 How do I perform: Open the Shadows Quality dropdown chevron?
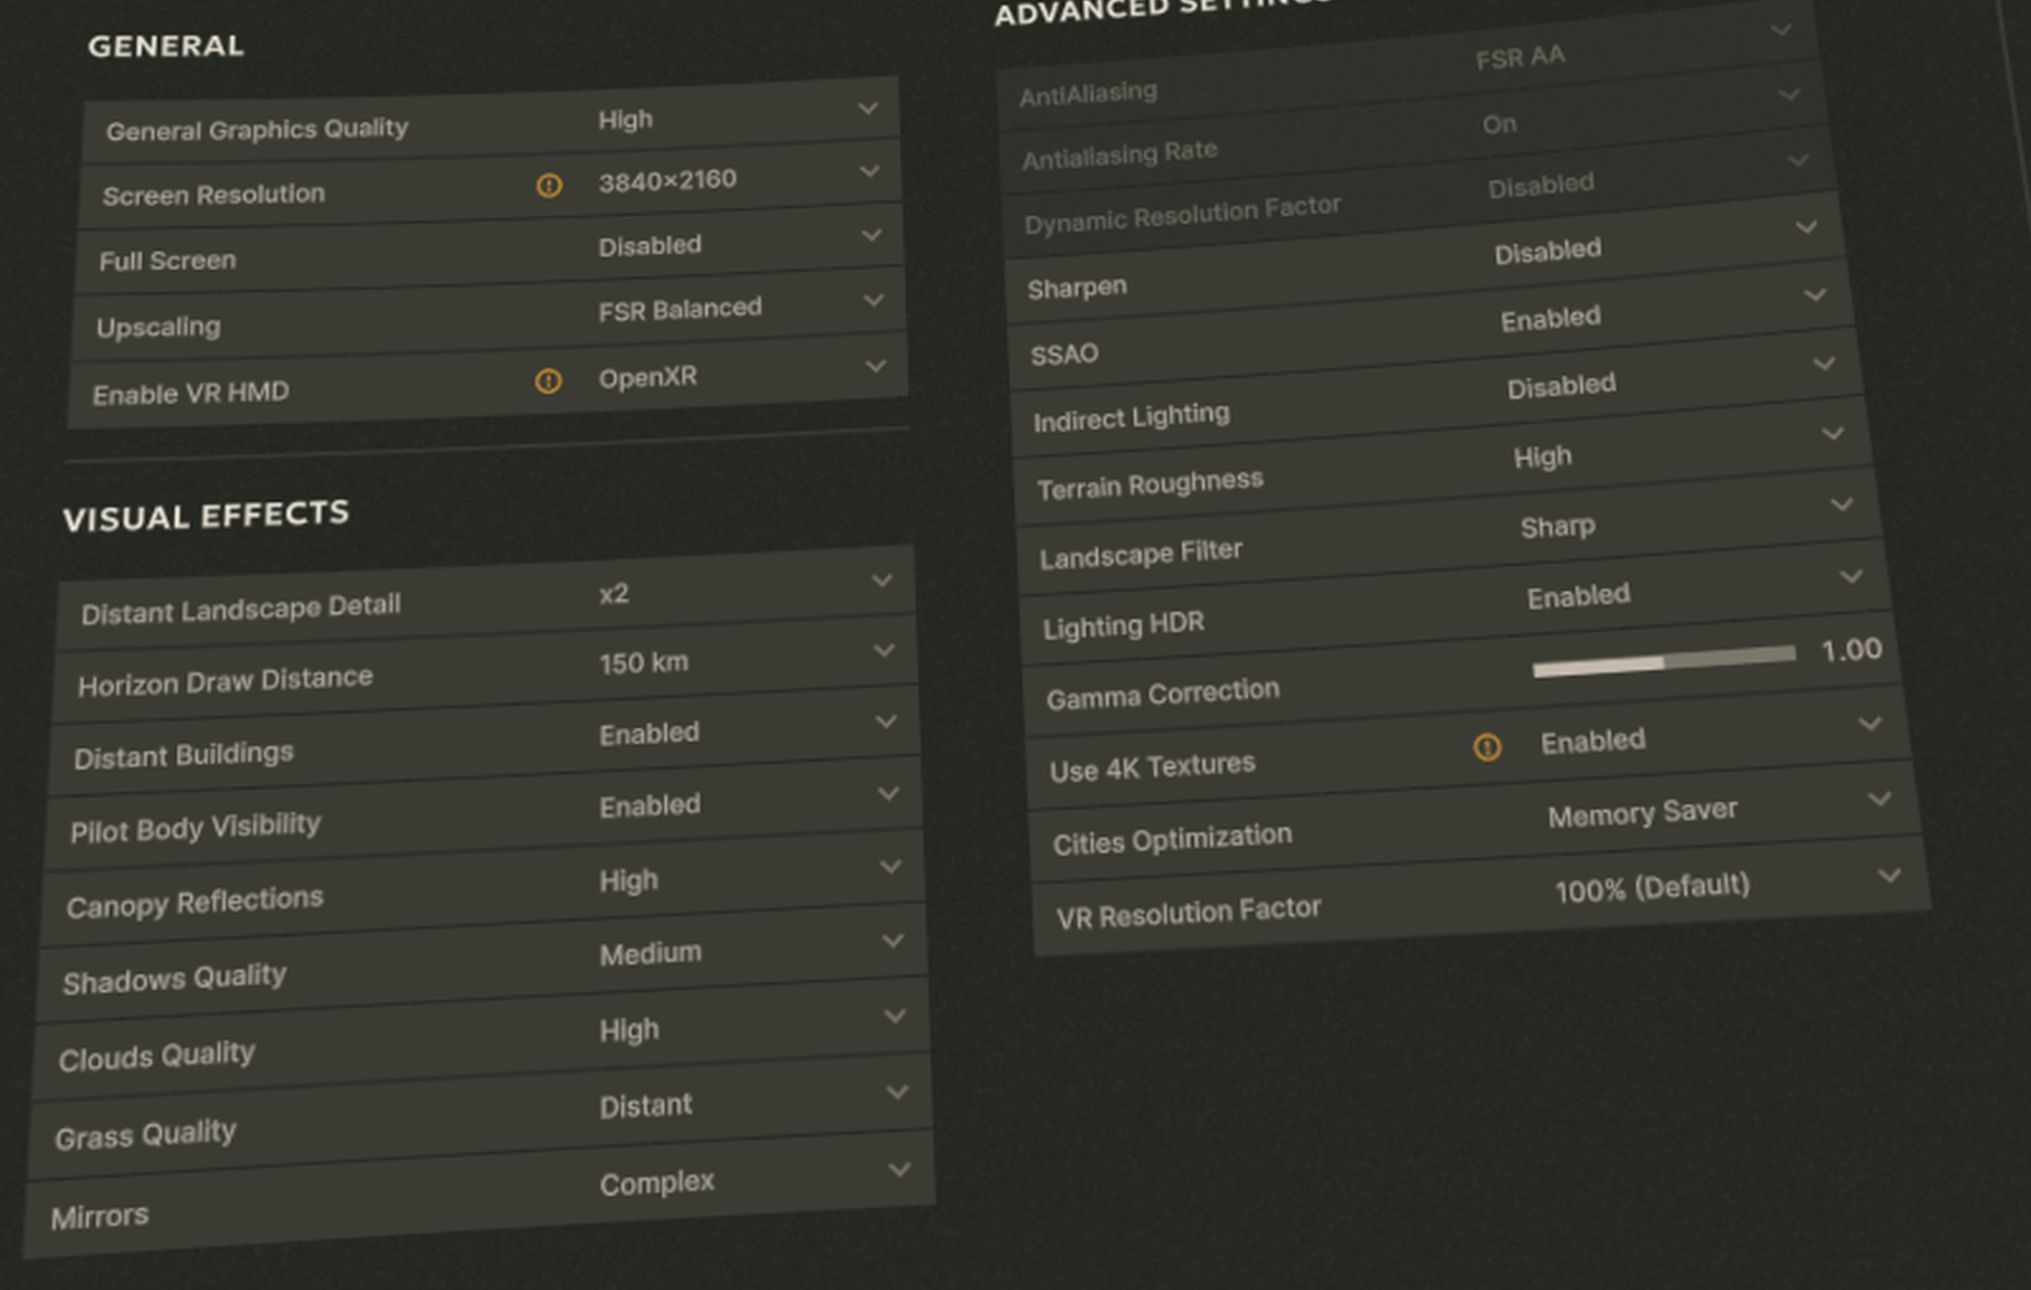click(893, 941)
